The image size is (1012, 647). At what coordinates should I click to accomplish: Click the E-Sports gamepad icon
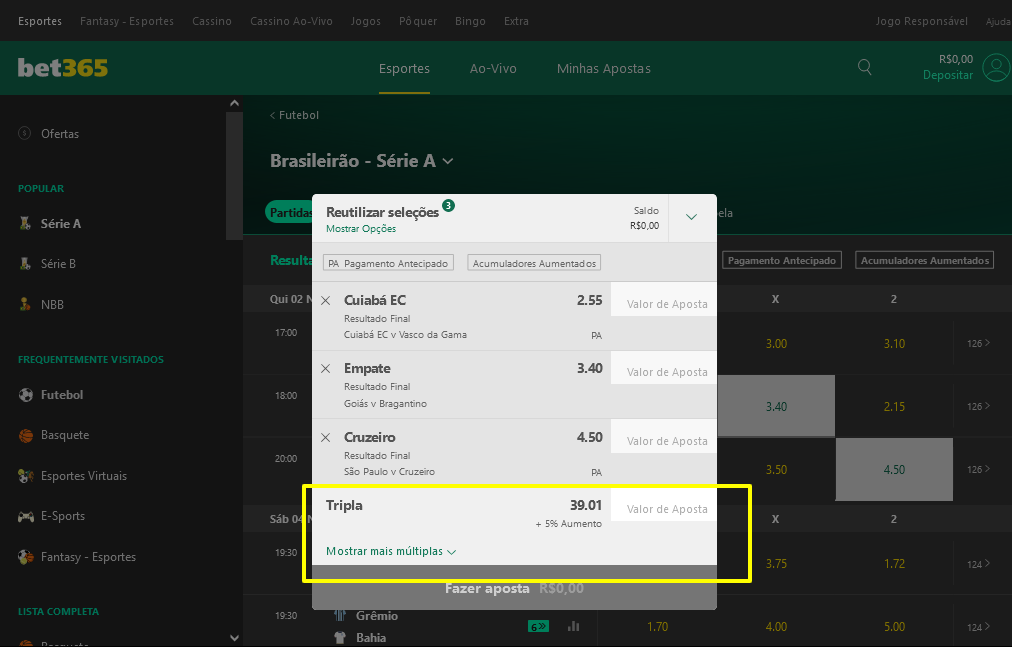(26, 516)
